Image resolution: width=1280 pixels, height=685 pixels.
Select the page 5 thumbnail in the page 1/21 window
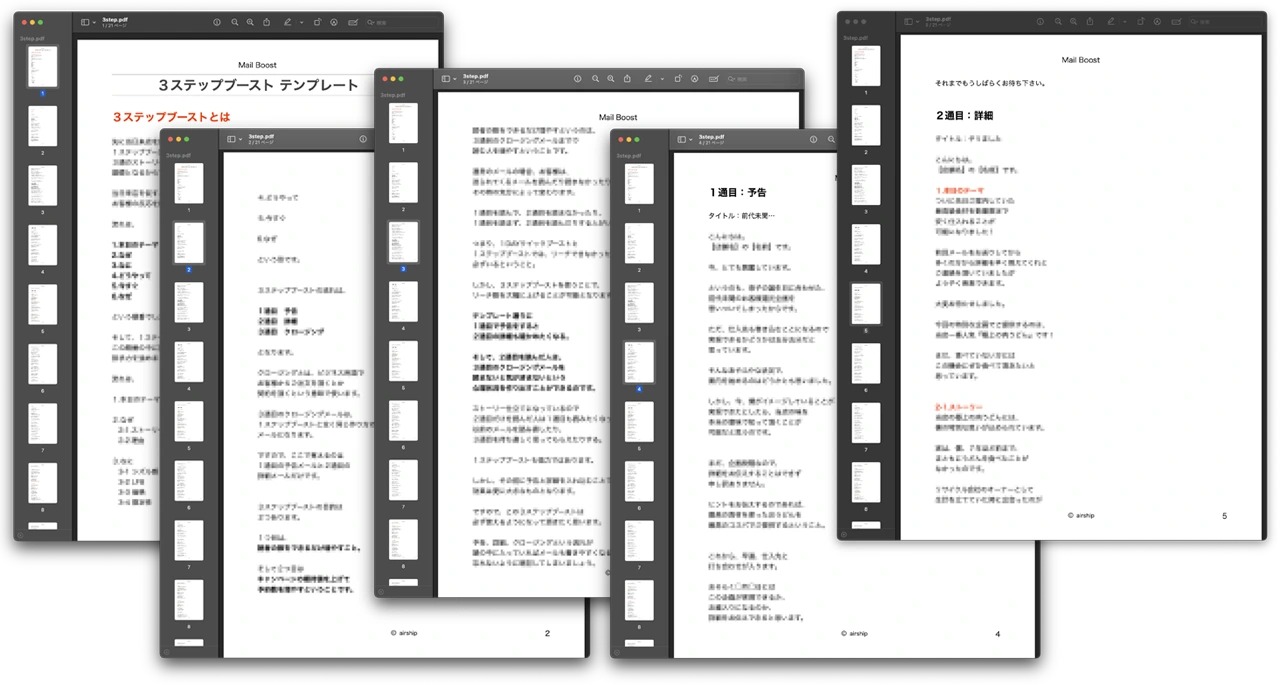pyautogui.click(x=42, y=305)
